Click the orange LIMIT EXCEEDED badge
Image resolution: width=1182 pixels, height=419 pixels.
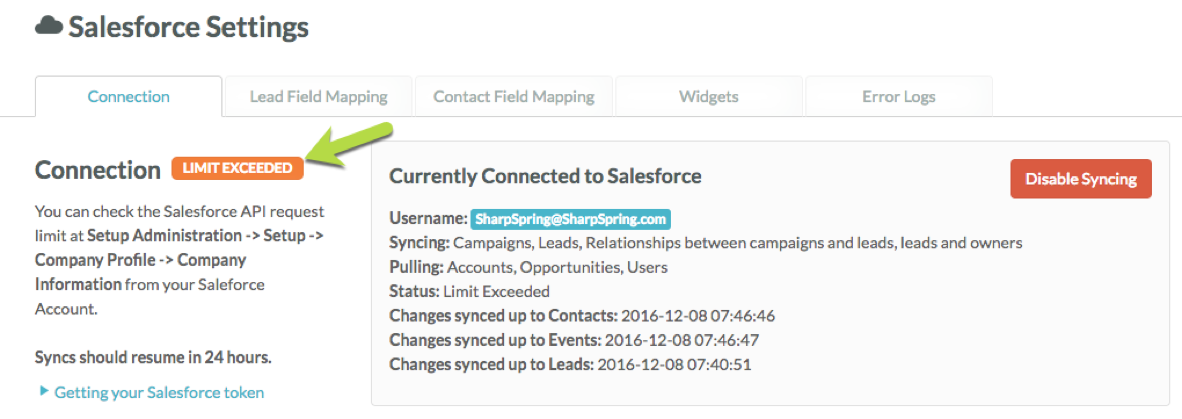pyautogui.click(x=237, y=168)
